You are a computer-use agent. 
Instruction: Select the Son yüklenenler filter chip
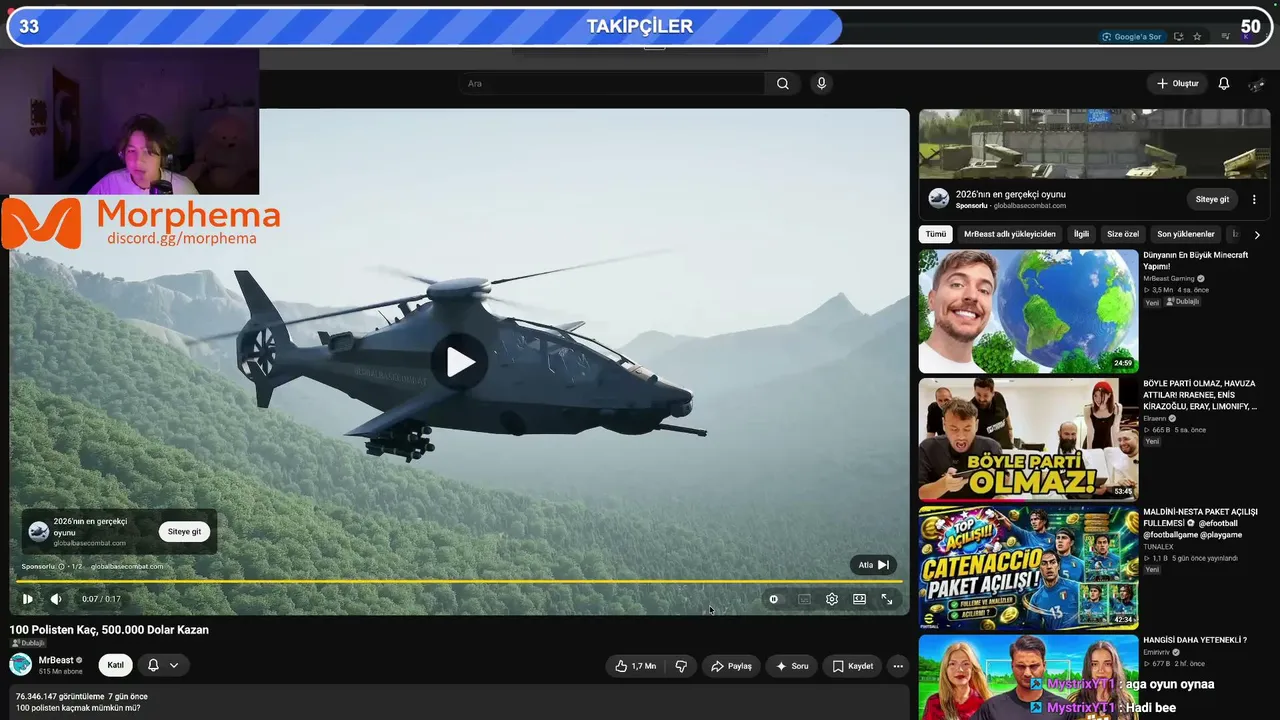point(1186,234)
